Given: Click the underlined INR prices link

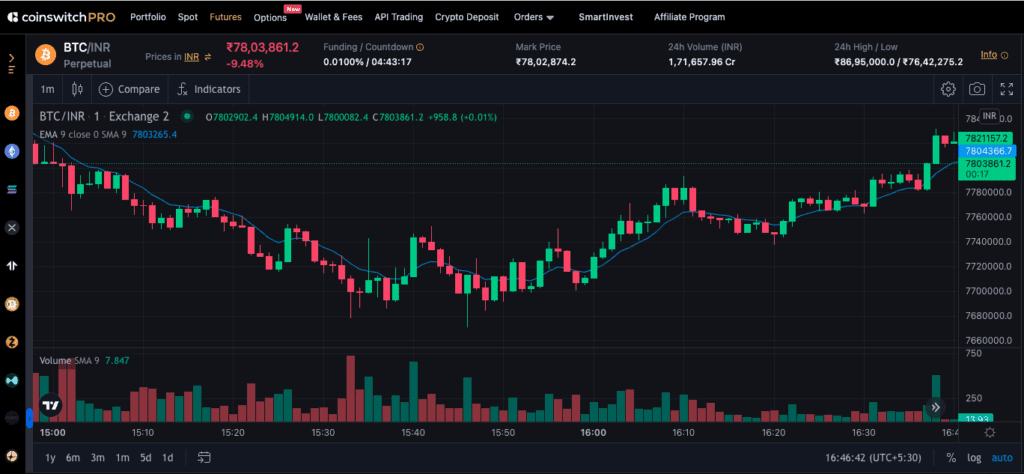Looking at the screenshot, I should click(x=191, y=57).
